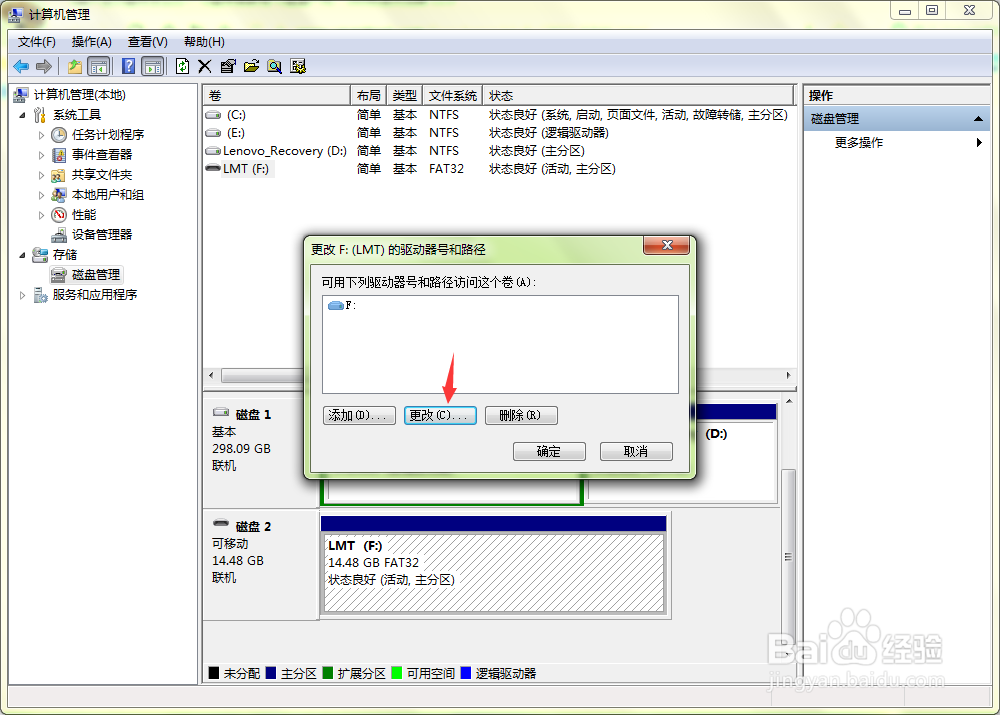Click the Disk 1 (磁盘 1) label
The width and height of the screenshot is (1000, 715).
(253, 415)
